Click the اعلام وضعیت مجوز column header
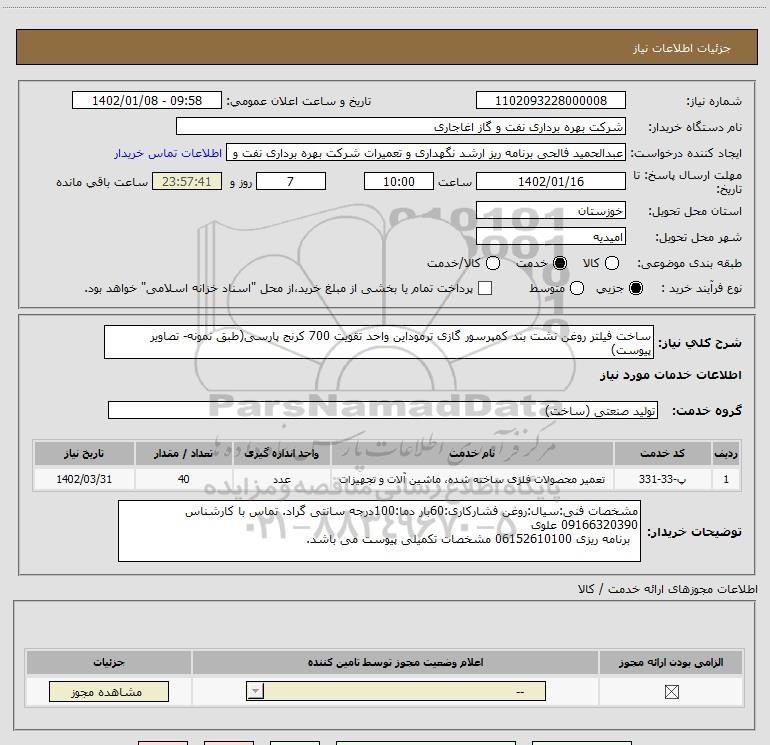This screenshot has width=770, height=745. pyautogui.click(x=395, y=662)
